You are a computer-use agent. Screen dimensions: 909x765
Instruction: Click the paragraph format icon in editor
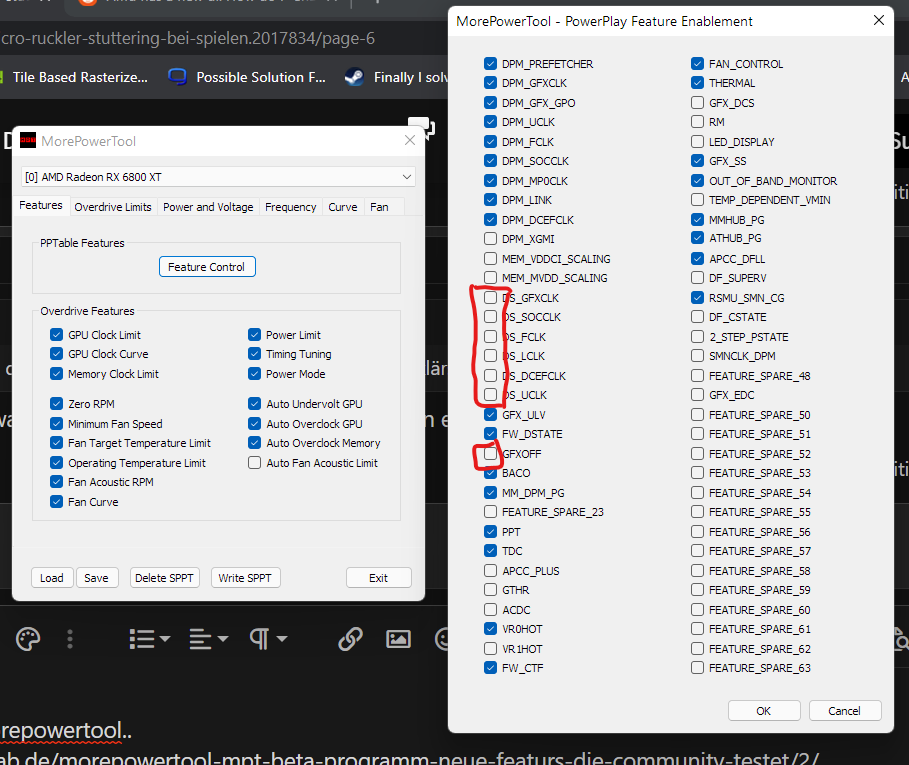point(259,639)
